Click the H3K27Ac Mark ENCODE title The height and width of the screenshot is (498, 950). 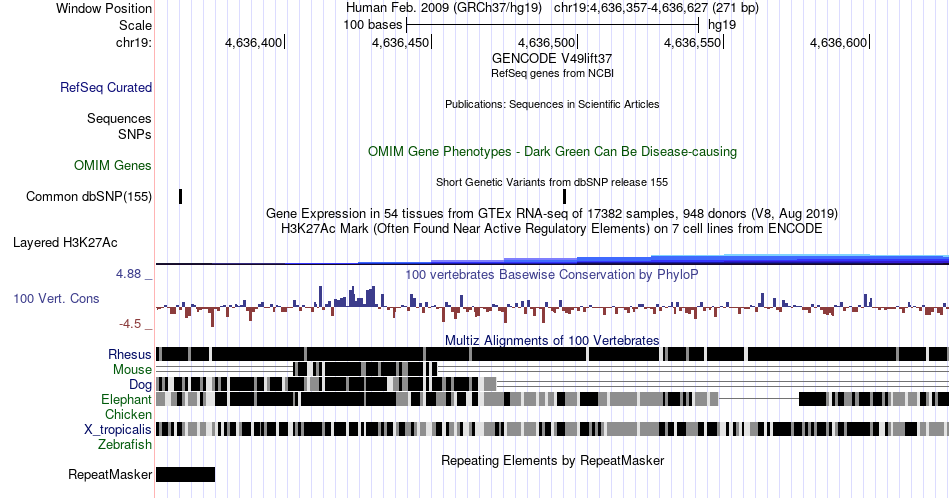point(552,228)
